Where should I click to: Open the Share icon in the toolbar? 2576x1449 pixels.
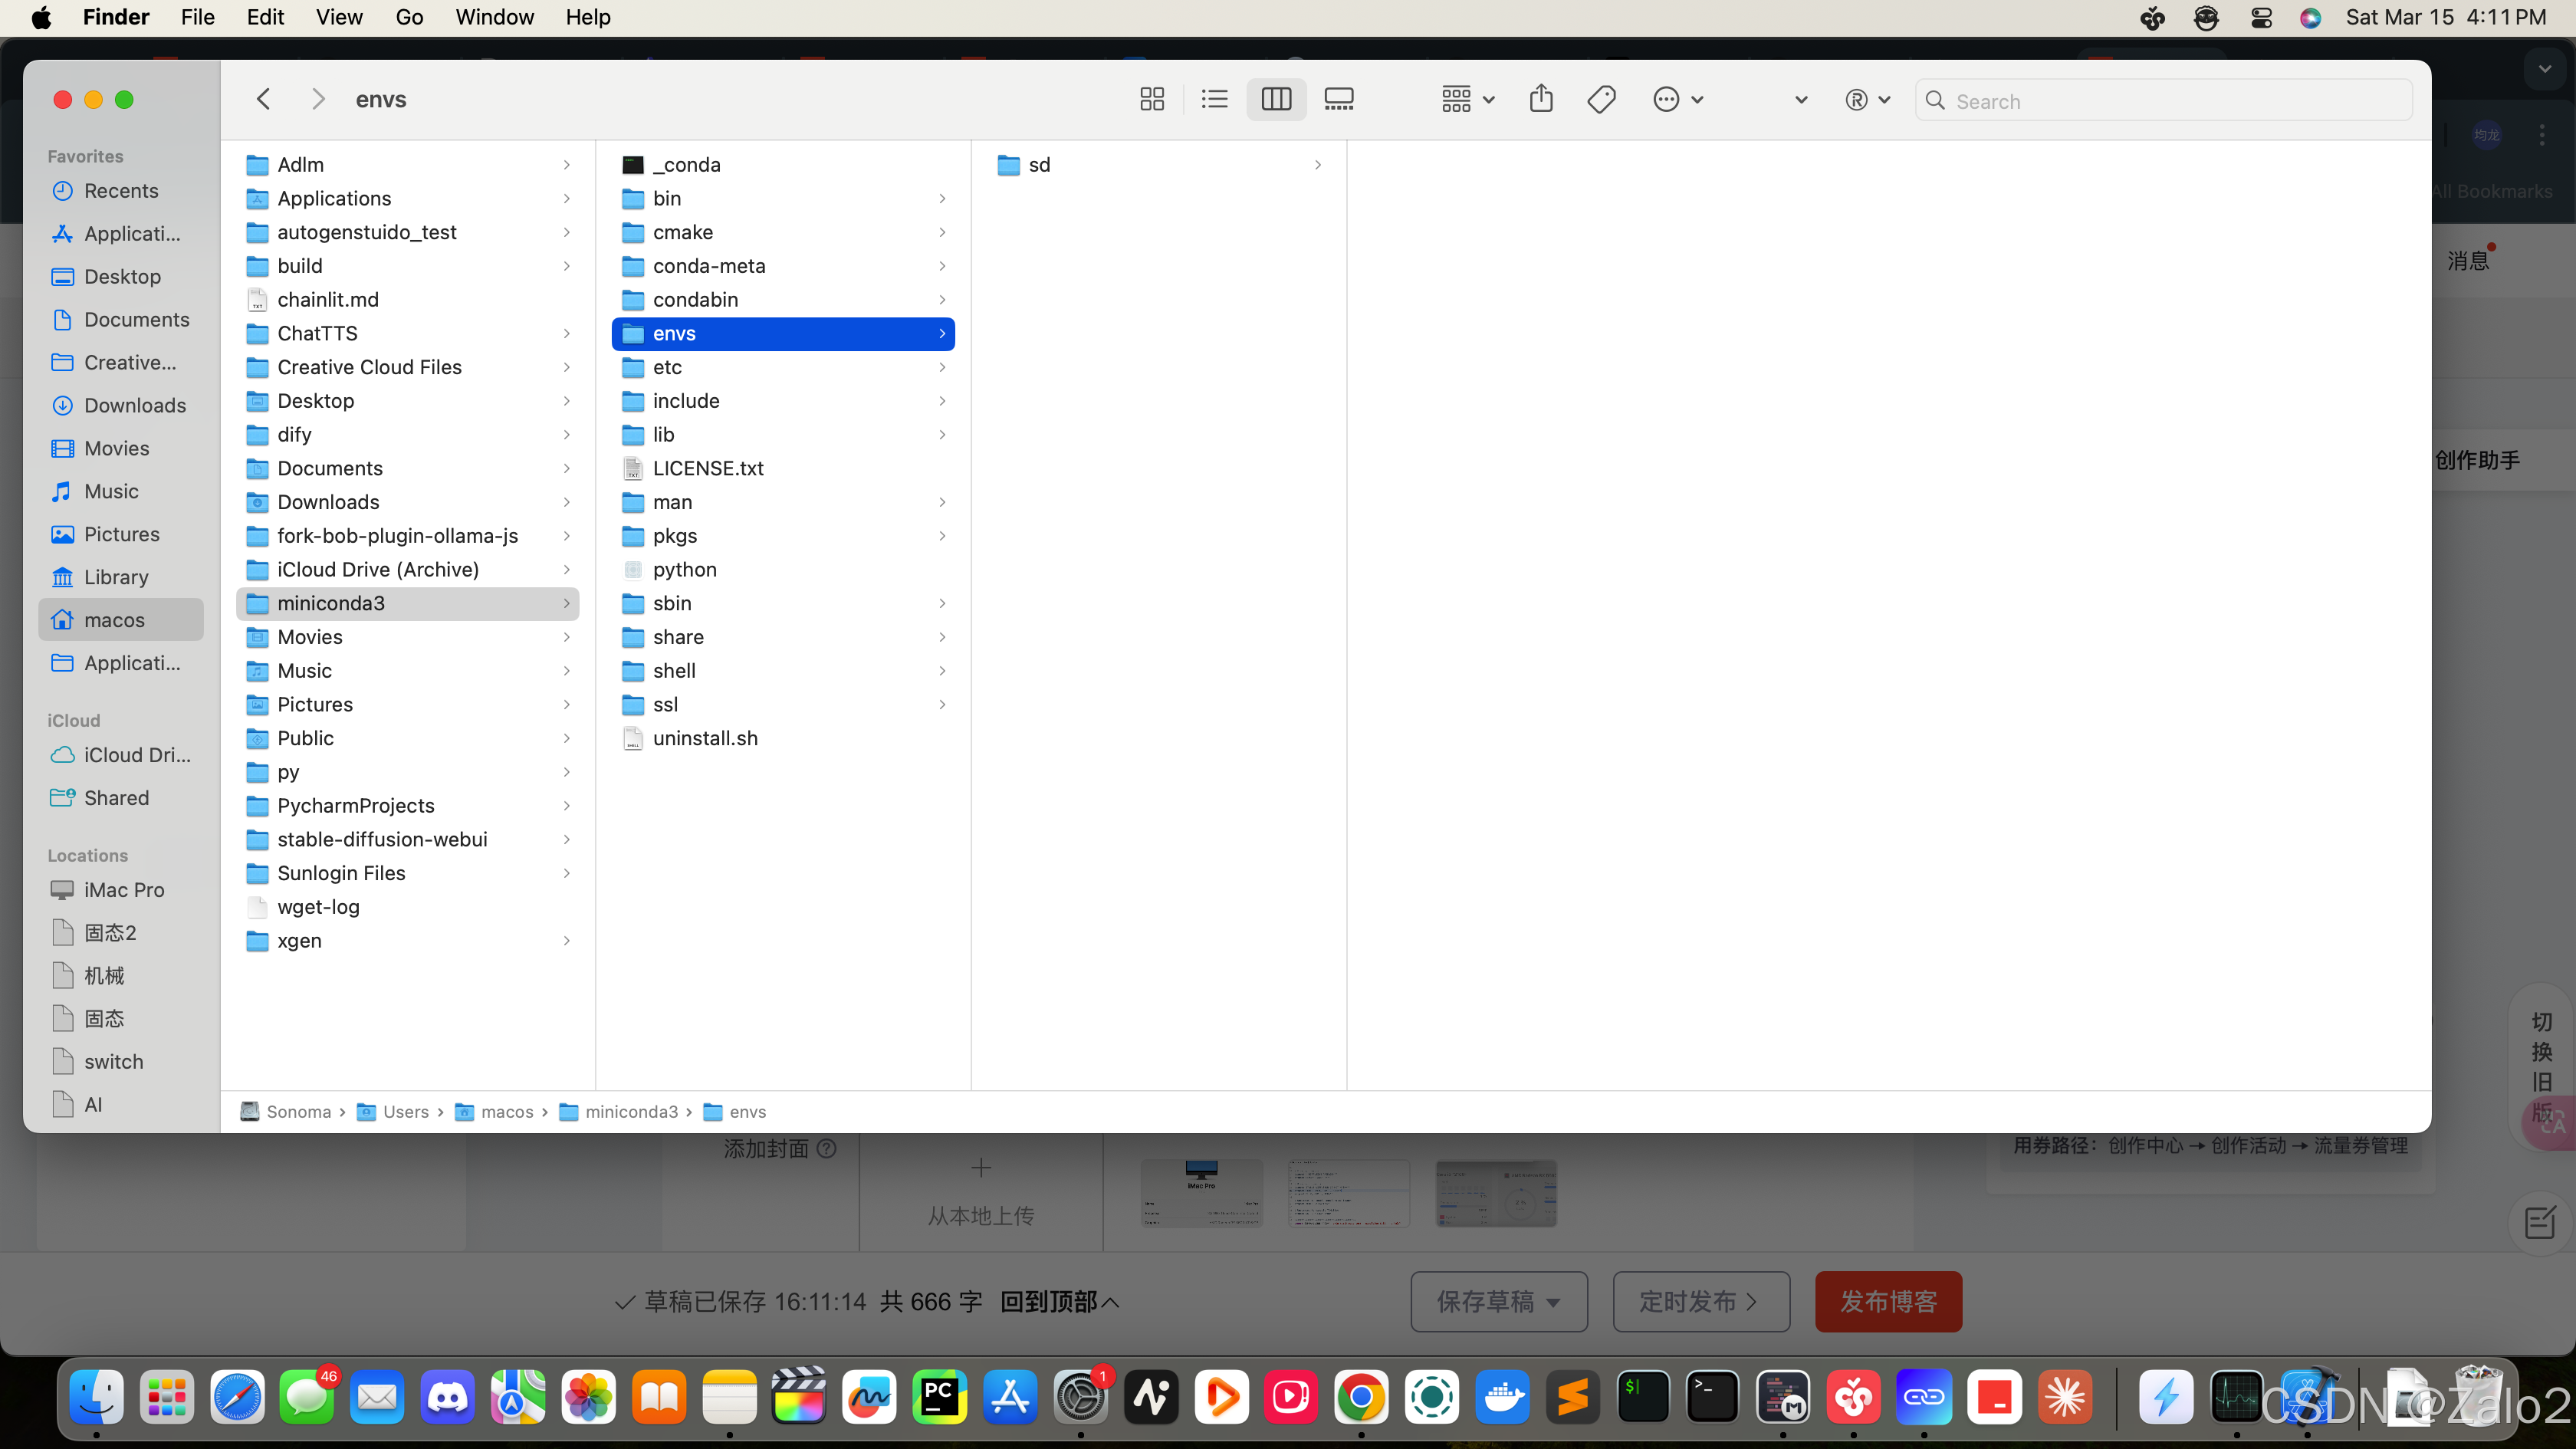1541,99
